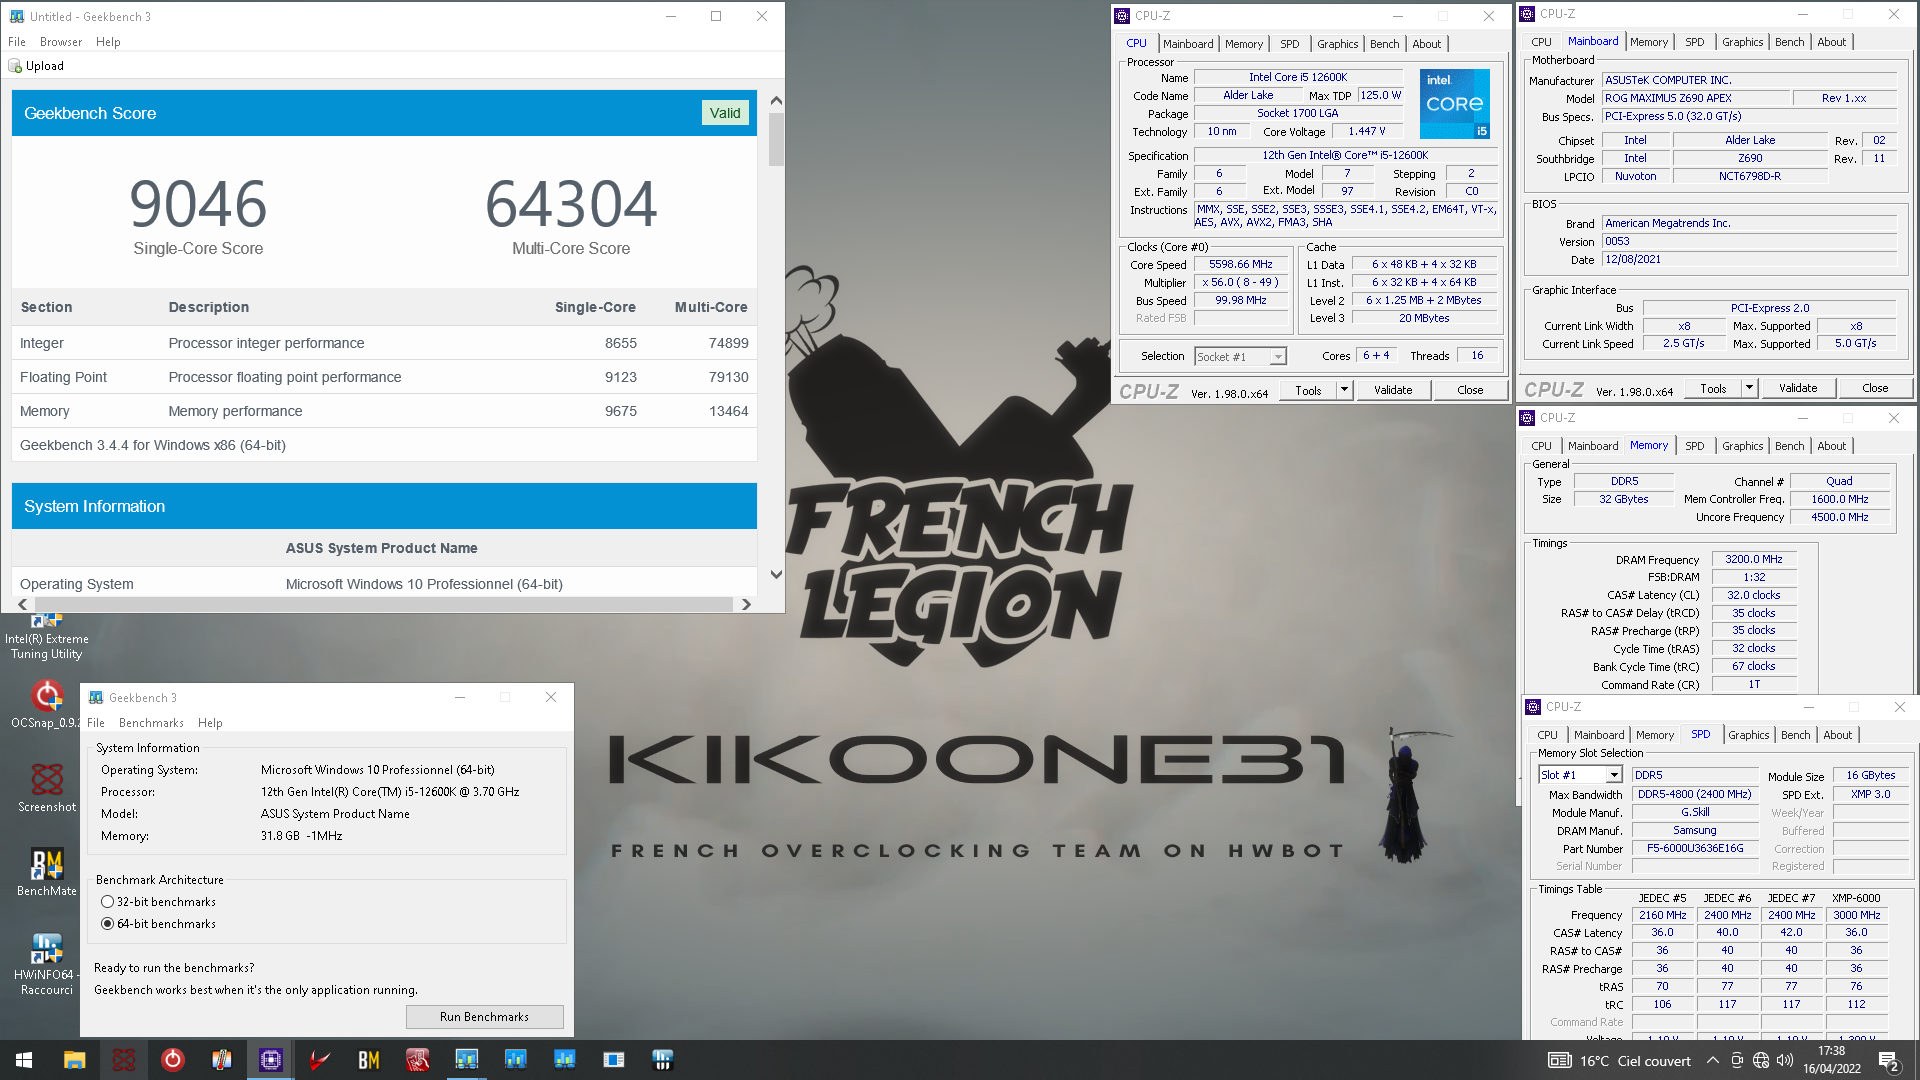Click the white window taskbar icon
The image size is (1920, 1080).
(x=613, y=1060)
